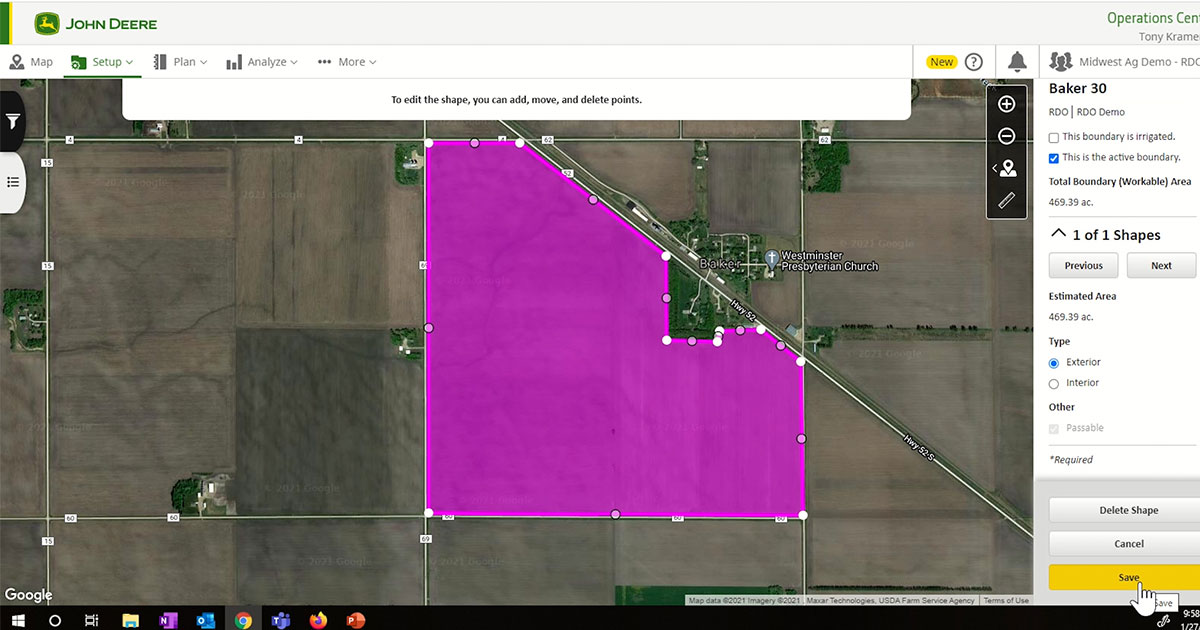Open the measure distance tool
The image size is (1200, 630).
1007,200
